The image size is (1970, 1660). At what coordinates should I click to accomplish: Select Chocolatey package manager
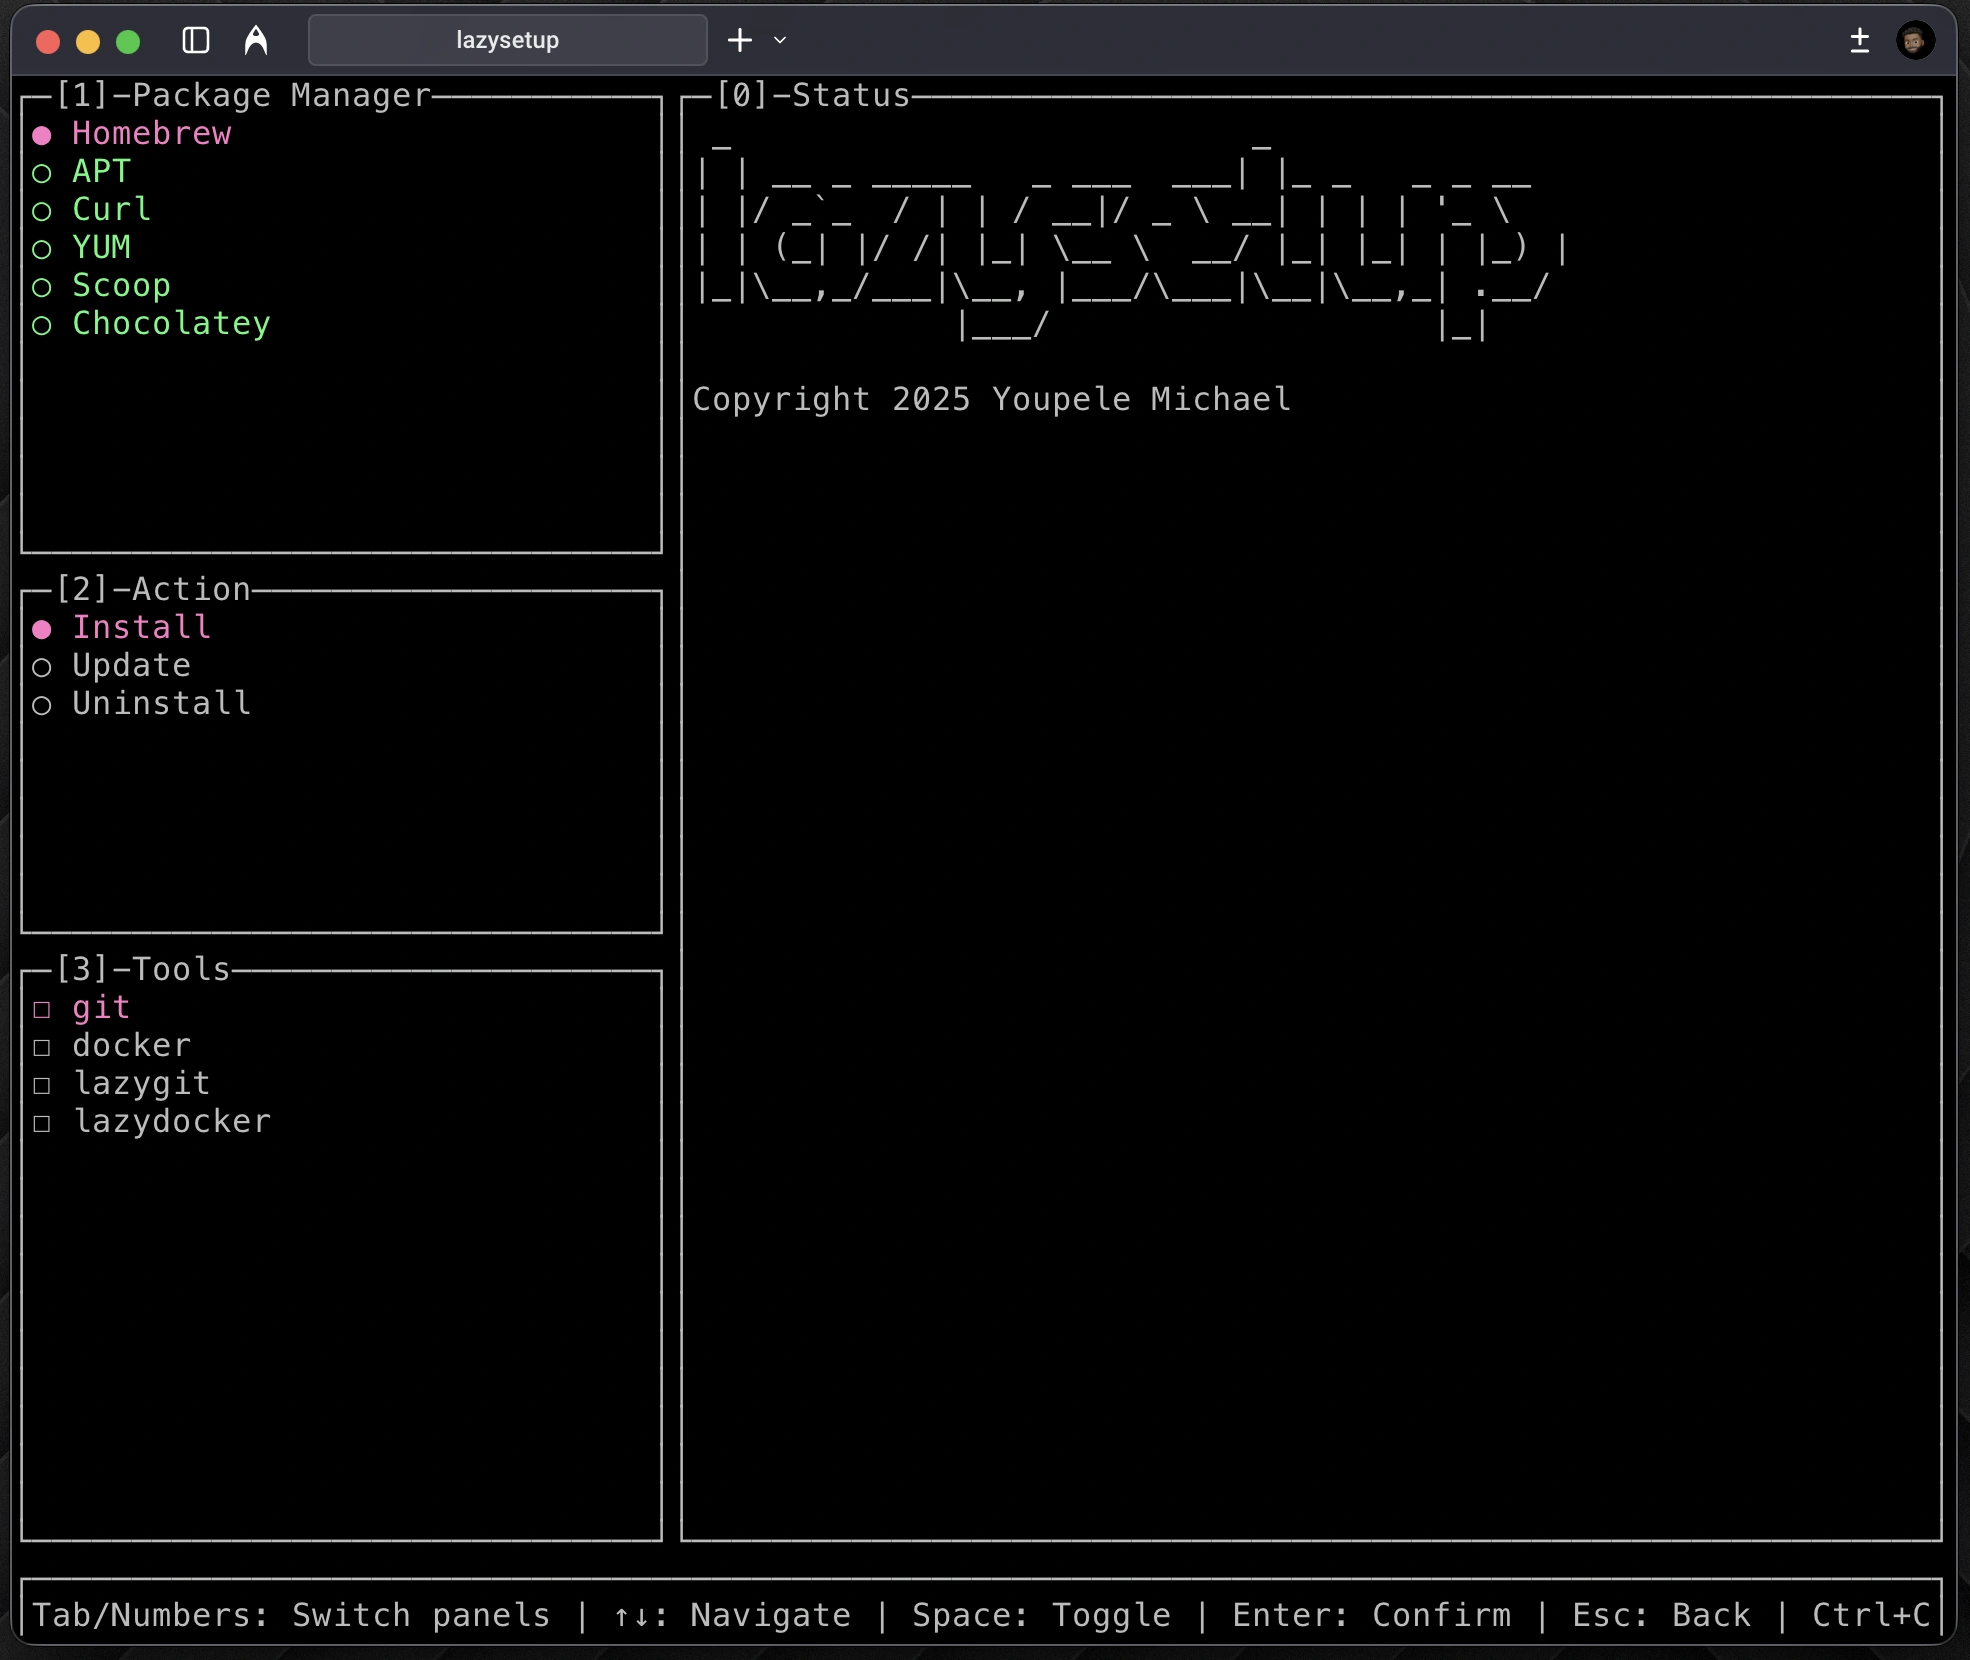pyautogui.click(x=42, y=325)
